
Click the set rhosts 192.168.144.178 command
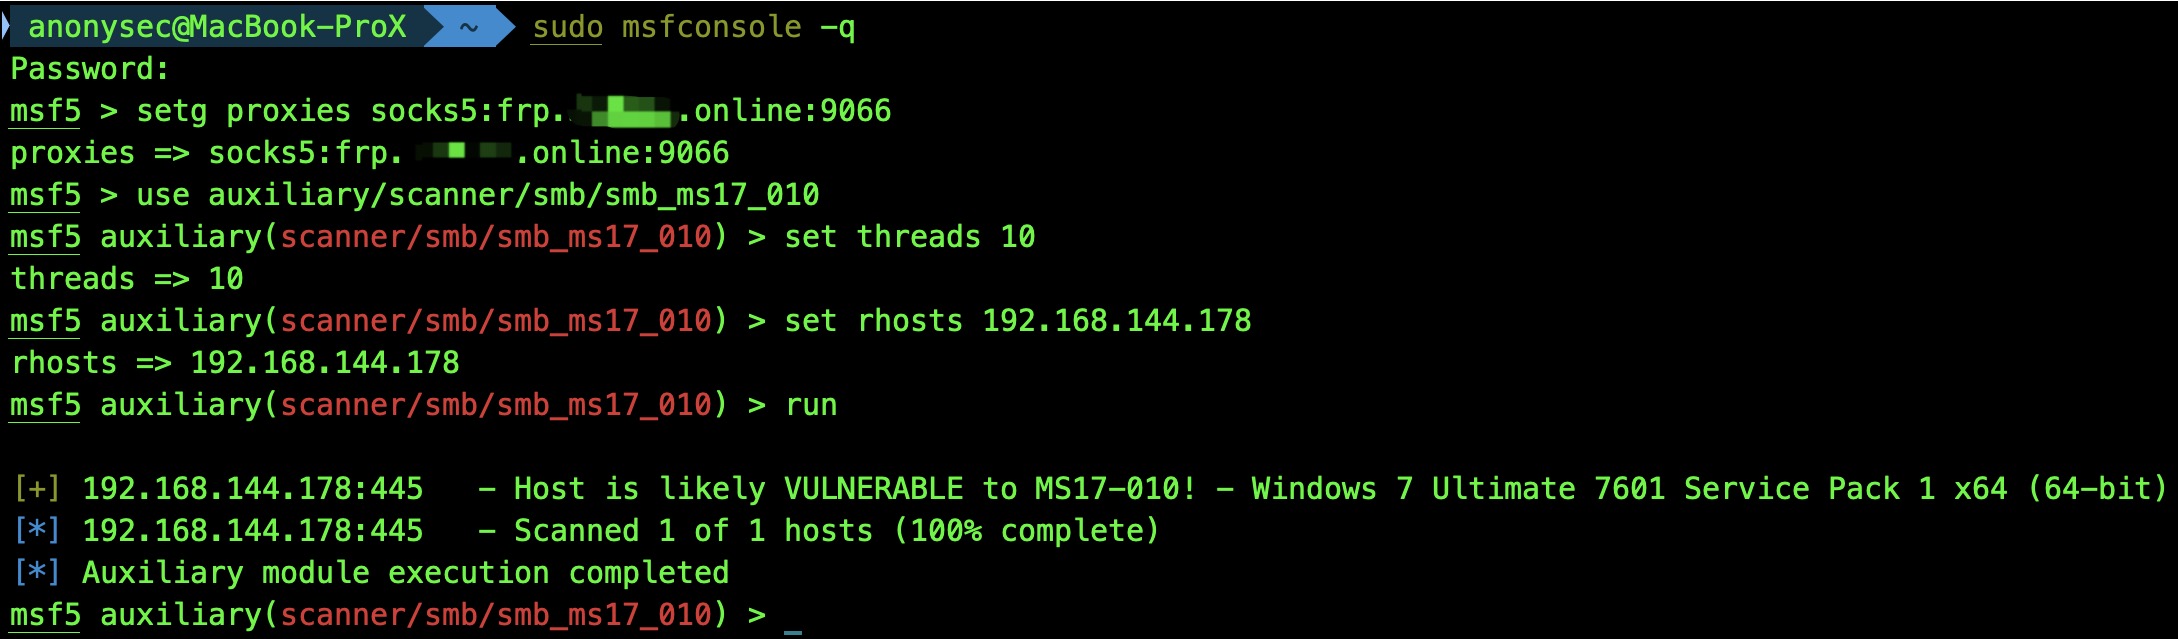1018,321
